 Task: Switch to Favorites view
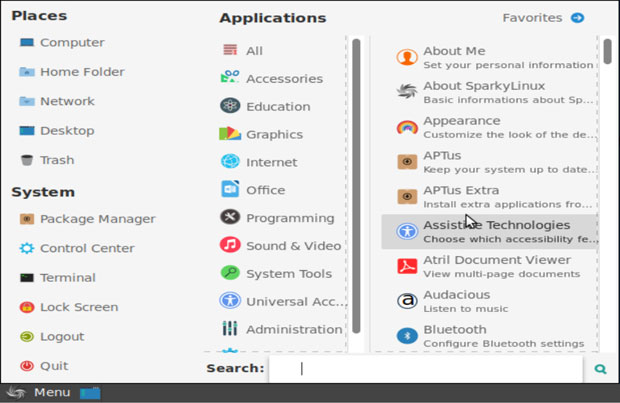[543, 18]
